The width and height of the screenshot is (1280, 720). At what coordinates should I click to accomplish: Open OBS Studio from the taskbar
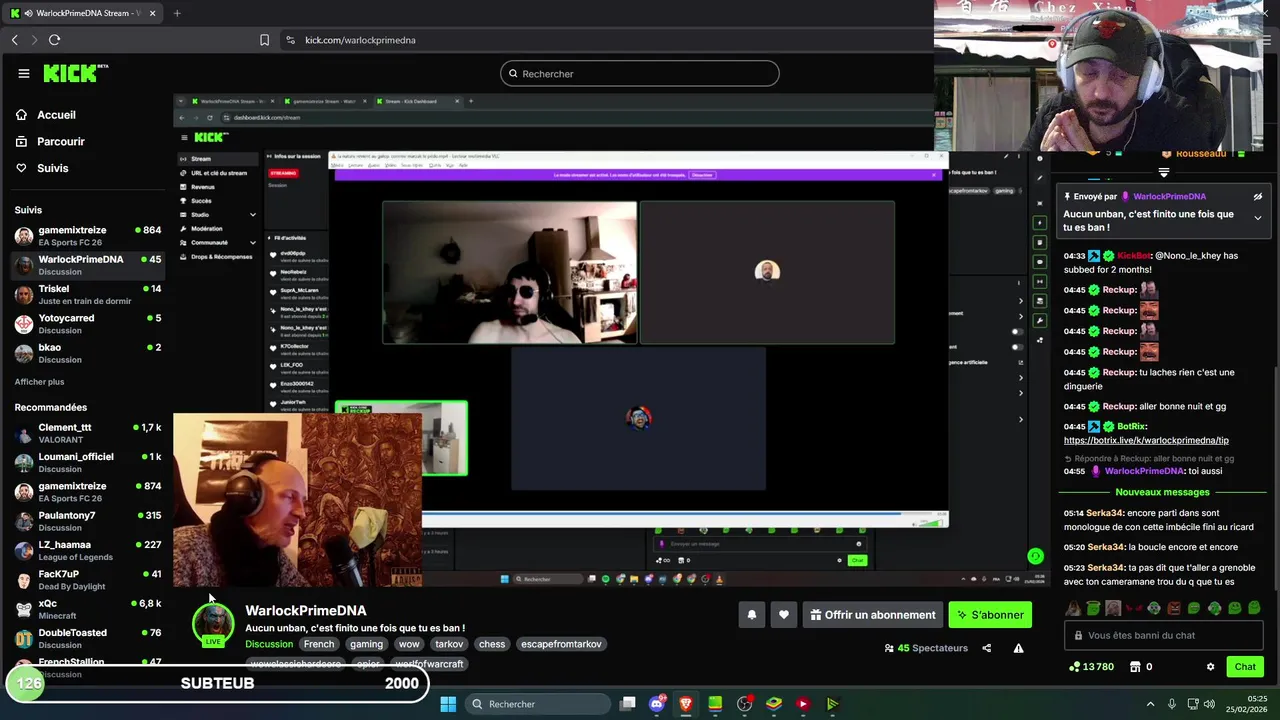pos(744,704)
